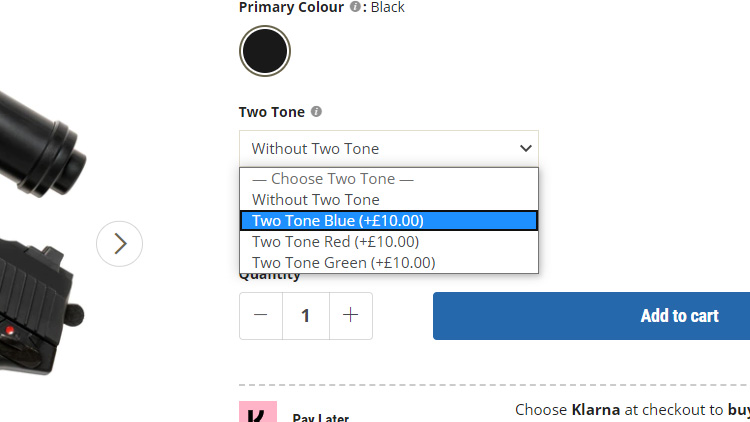Choose the 'Two Tone Red (+£10.00)' option
This screenshot has height=422, width=750.
pos(335,242)
